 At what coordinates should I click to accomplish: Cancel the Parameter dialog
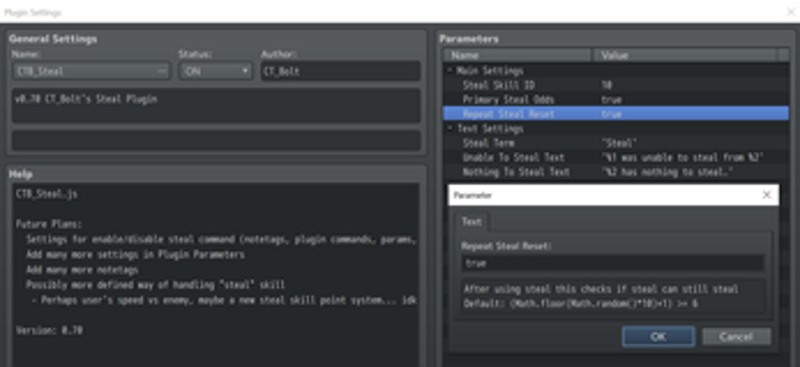736,336
